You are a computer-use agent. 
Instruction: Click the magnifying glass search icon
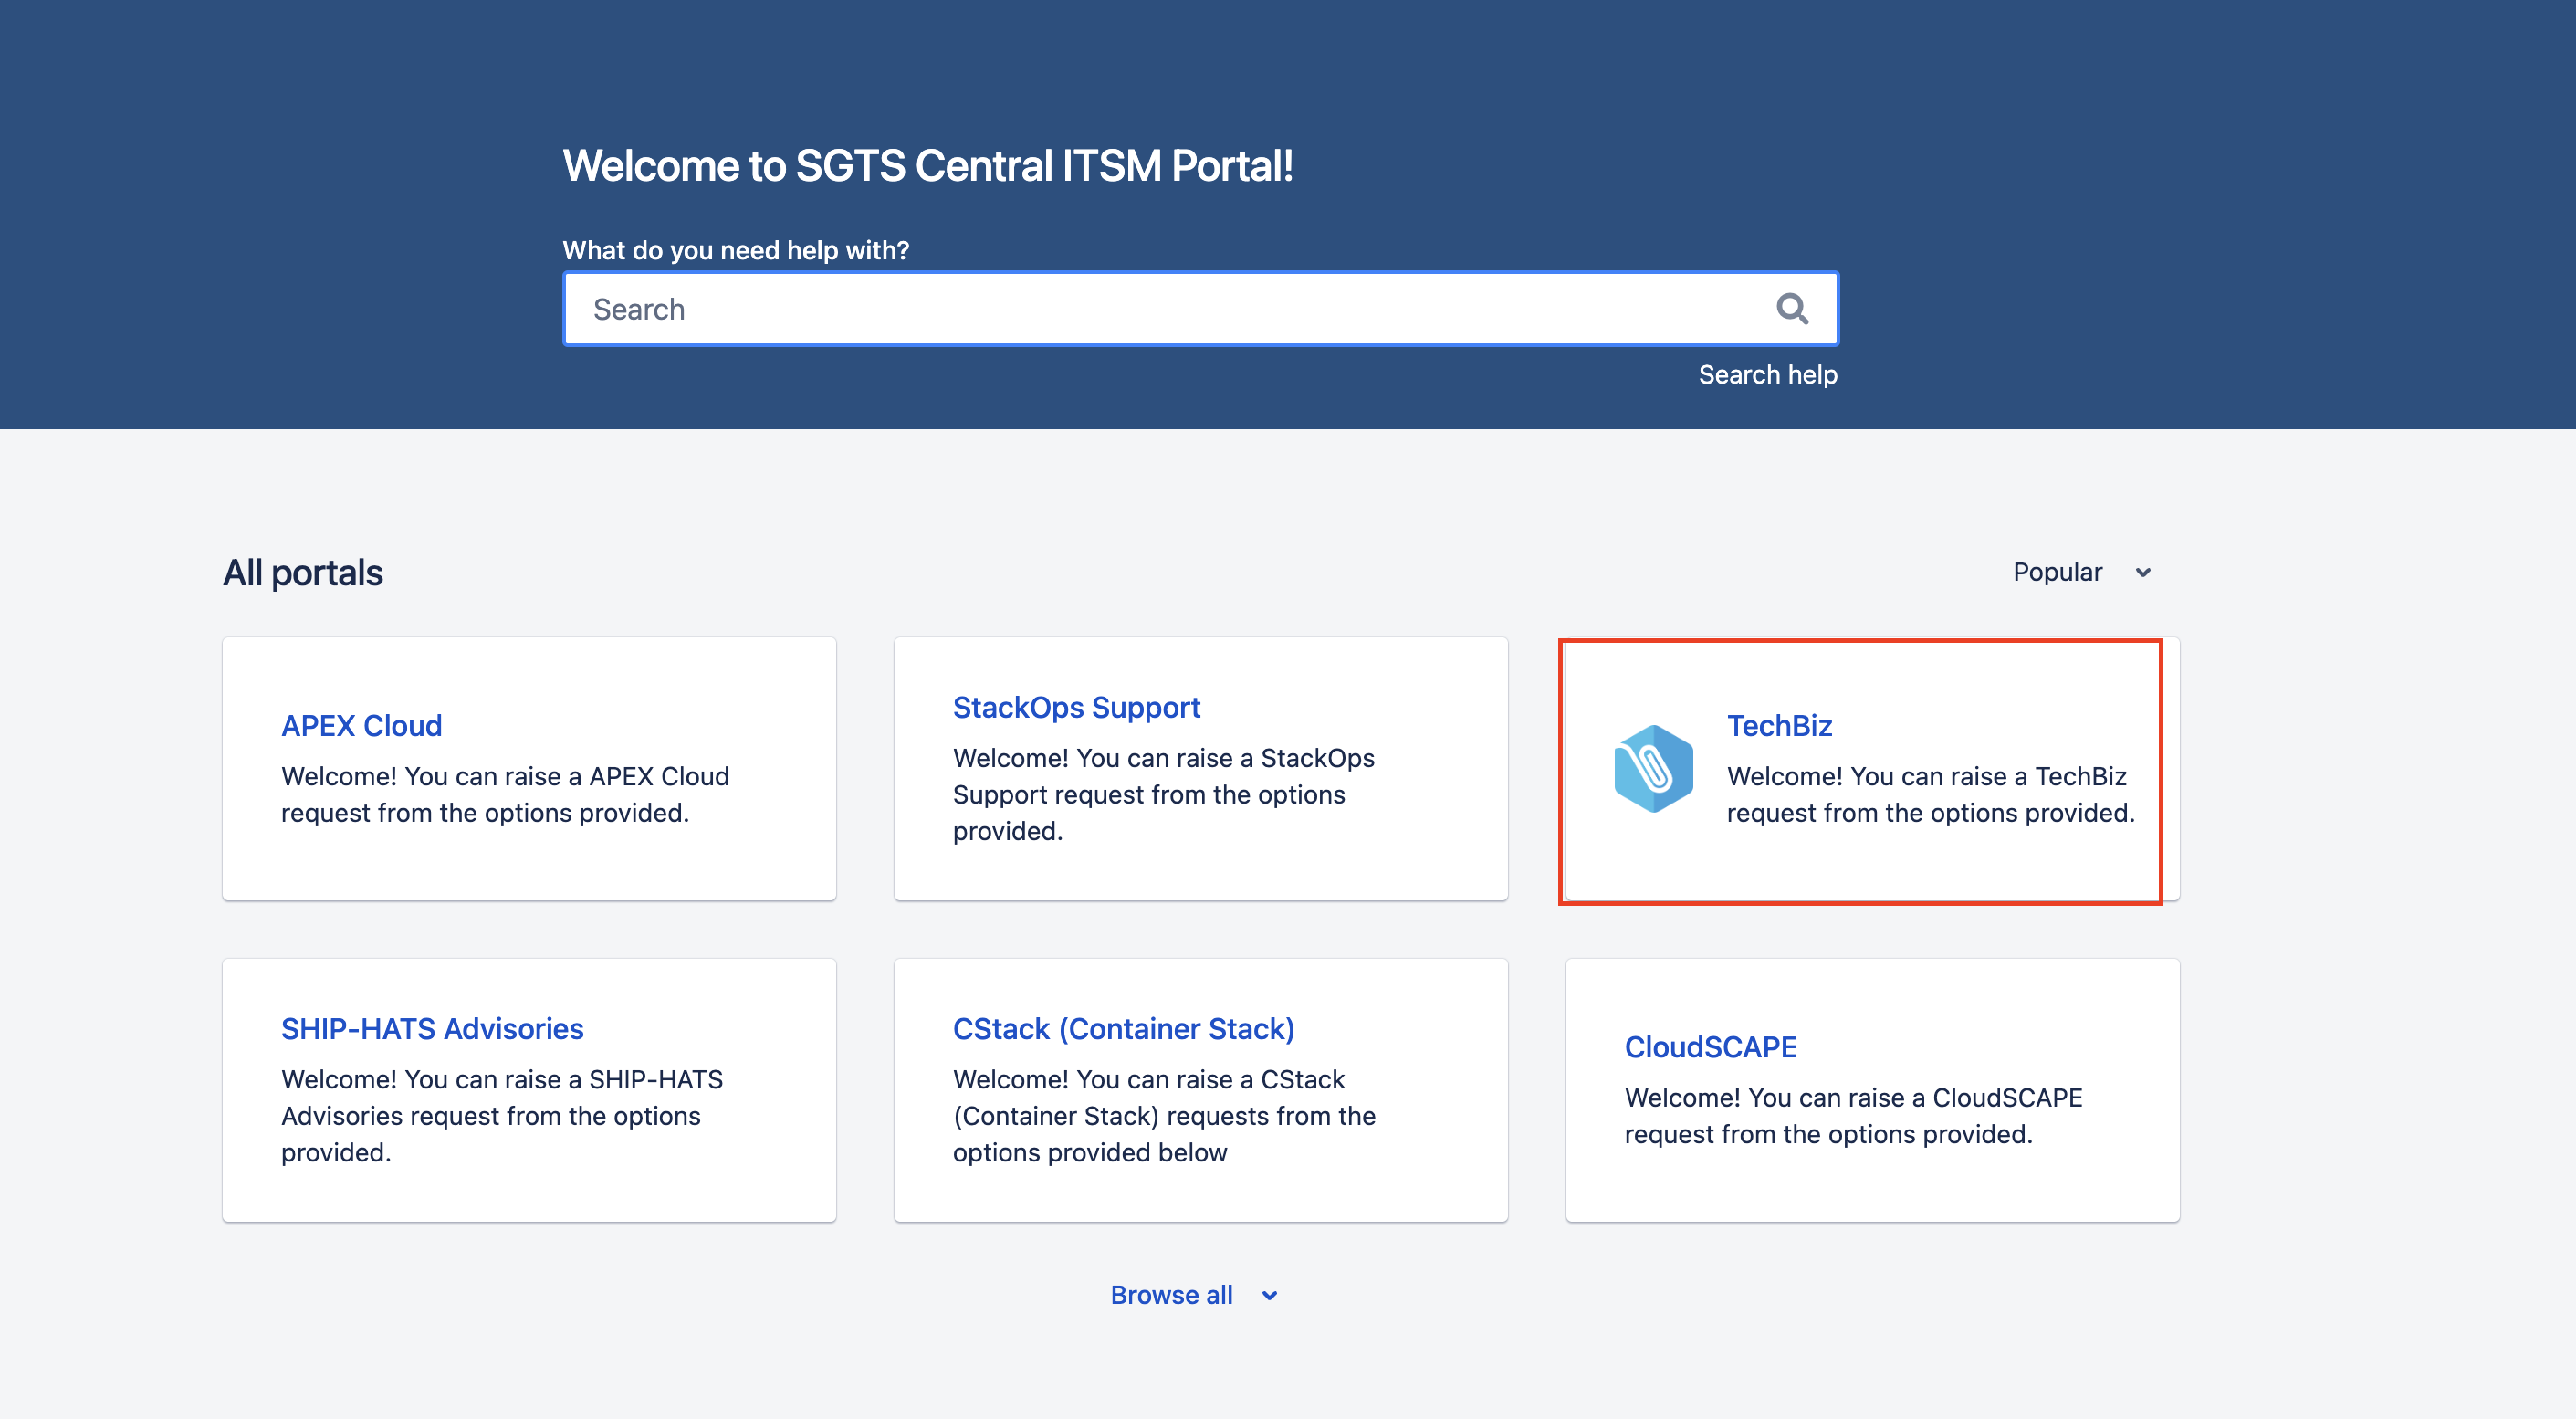pos(1791,309)
